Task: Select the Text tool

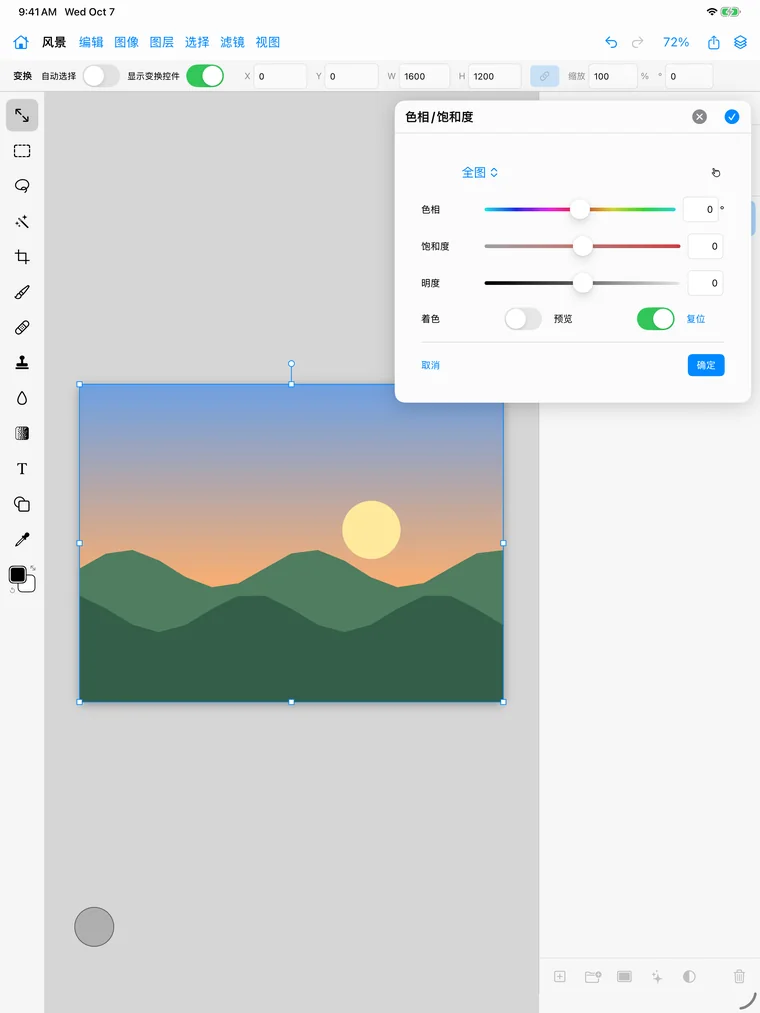Action: click(22, 468)
